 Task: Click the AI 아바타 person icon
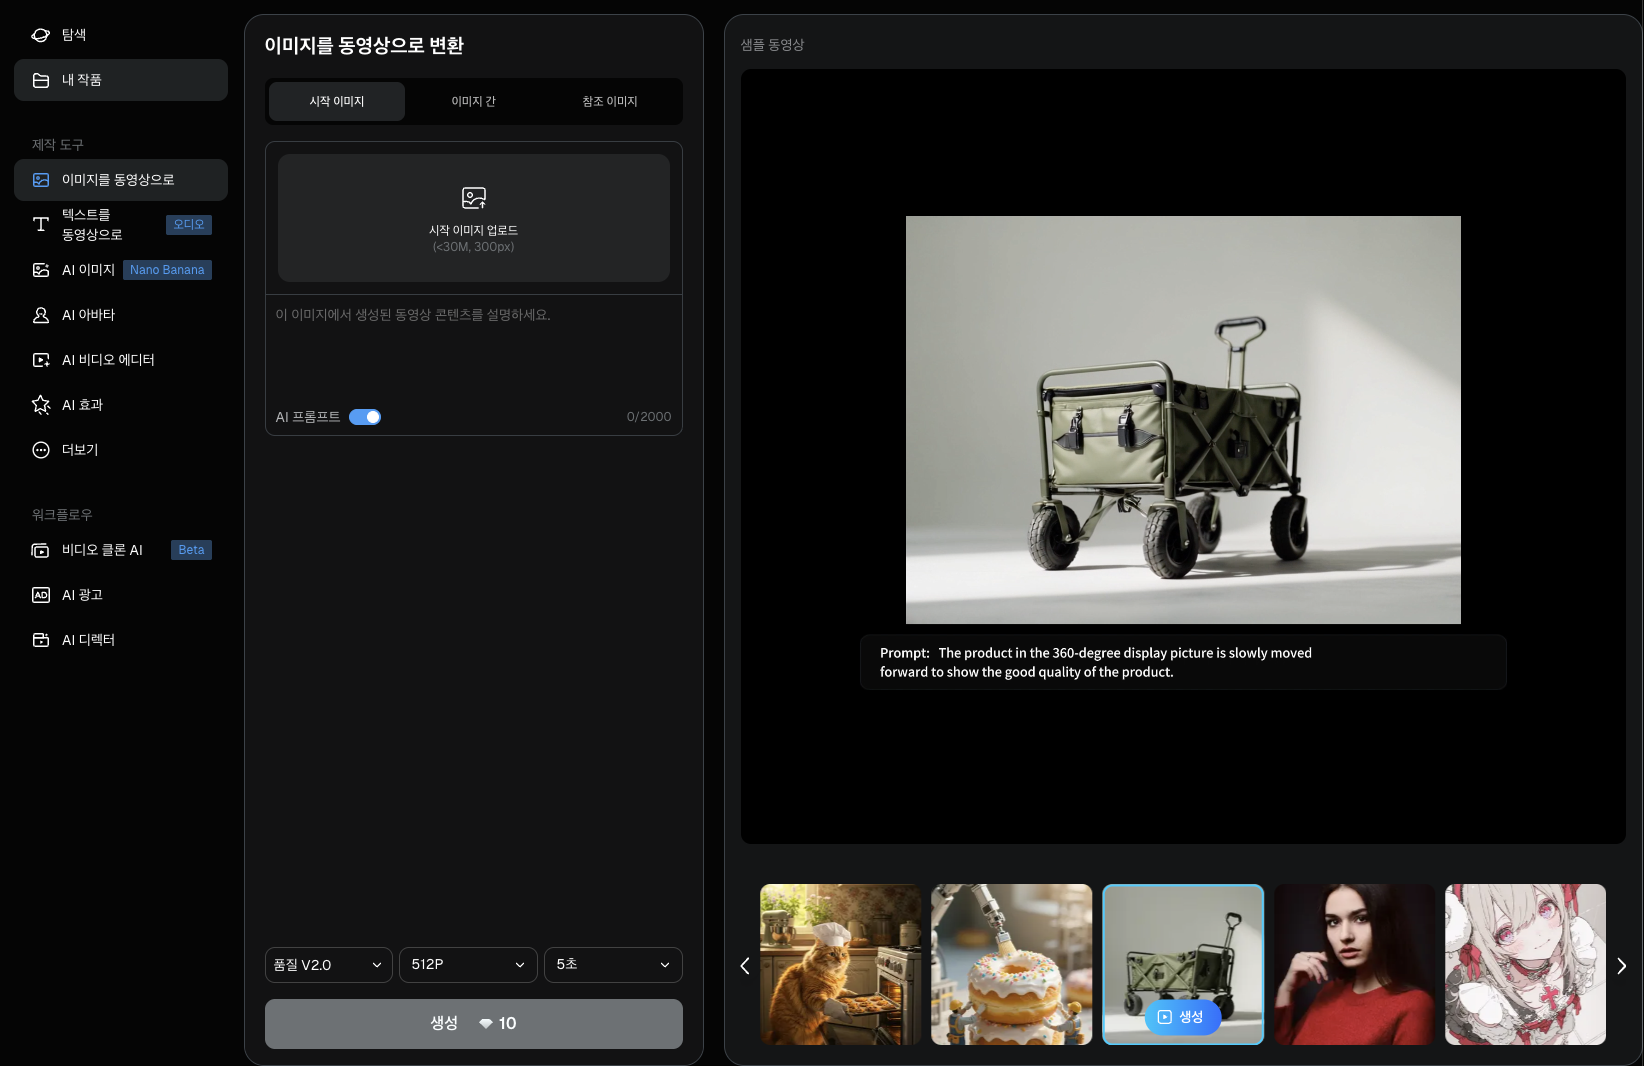41,315
